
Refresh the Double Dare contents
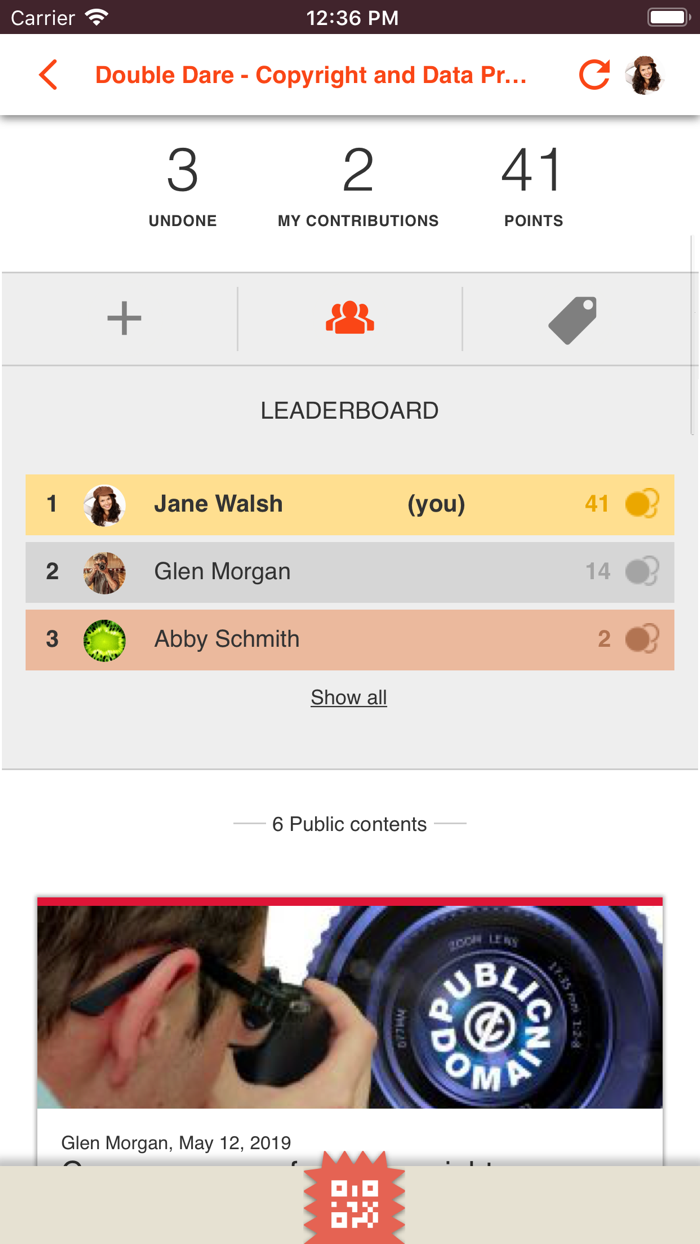click(x=594, y=74)
